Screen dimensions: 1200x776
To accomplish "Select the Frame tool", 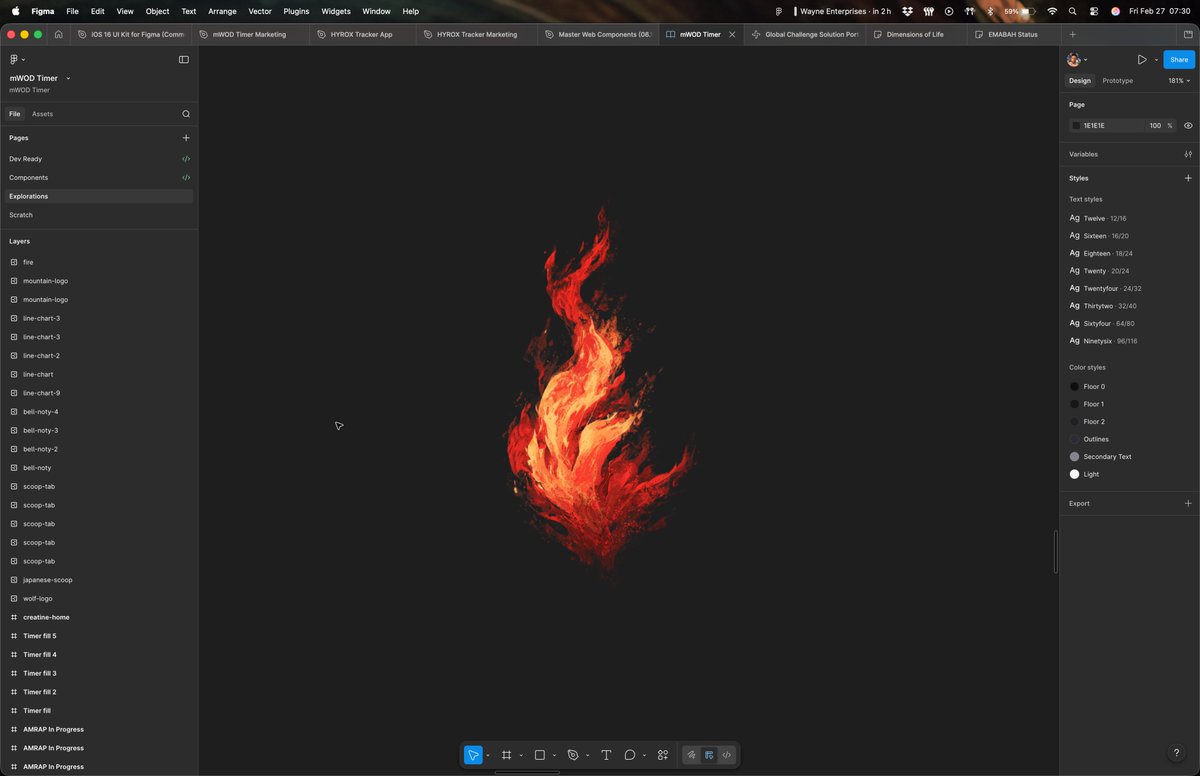I will click(x=507, y=755).
